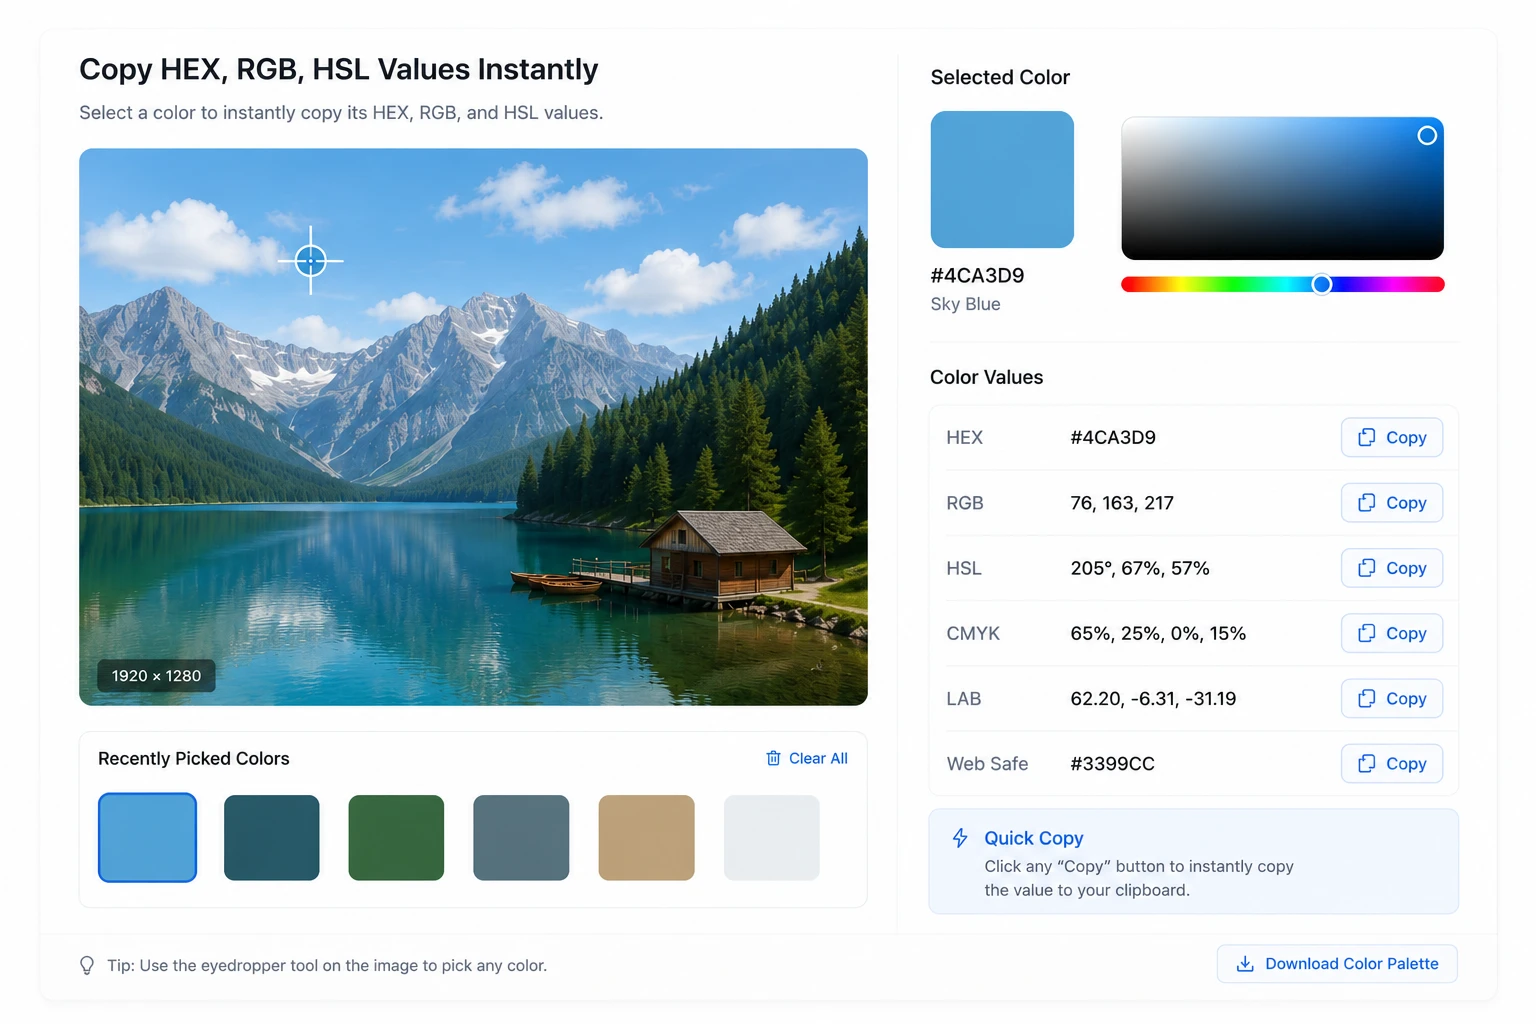Click the Recently Picked Colors heading

tap(194, 758)
